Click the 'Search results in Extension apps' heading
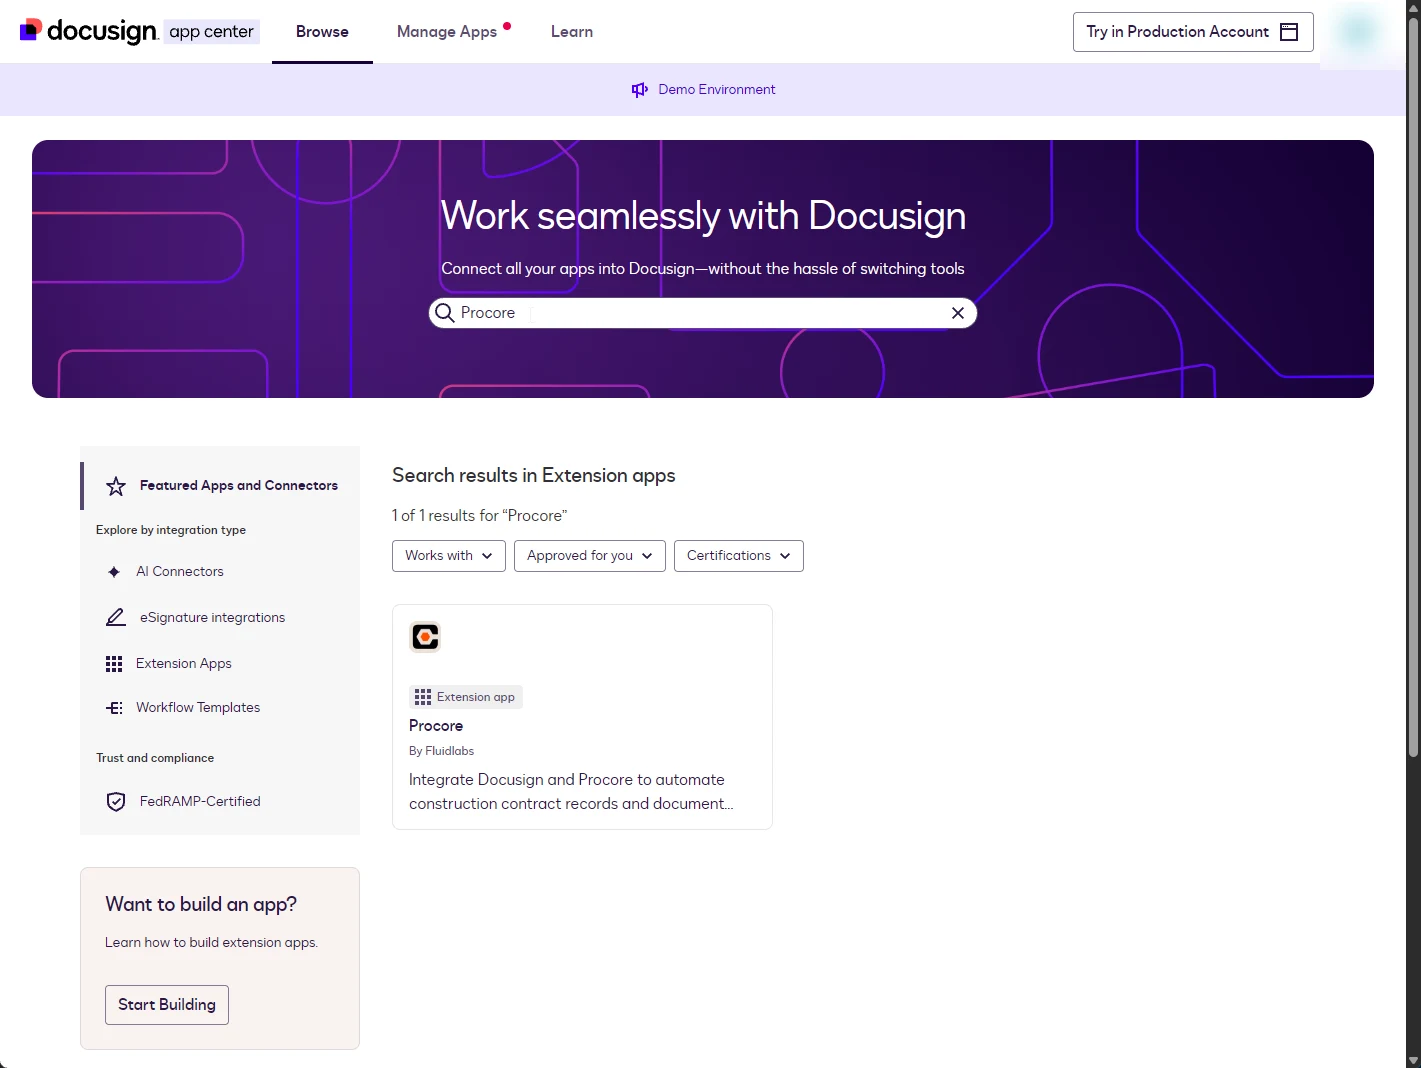 [x=534, y=476]
